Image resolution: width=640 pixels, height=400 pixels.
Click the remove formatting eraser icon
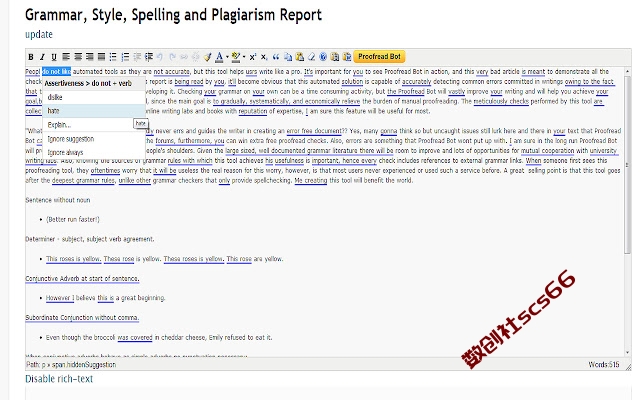pos(311,57)
